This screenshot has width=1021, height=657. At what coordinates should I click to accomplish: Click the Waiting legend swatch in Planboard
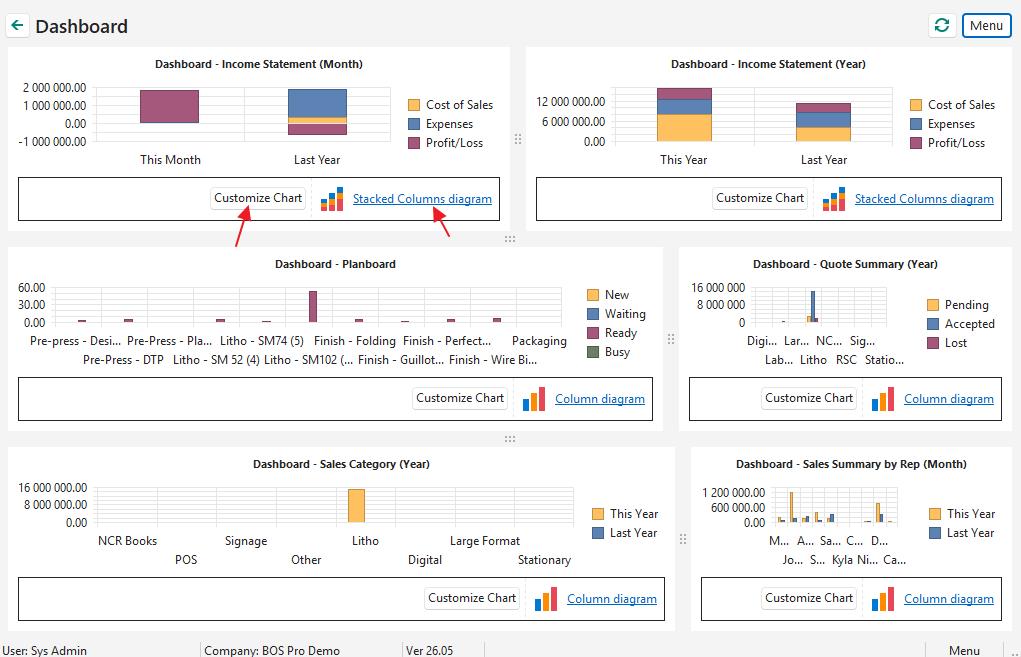[593, 314]
